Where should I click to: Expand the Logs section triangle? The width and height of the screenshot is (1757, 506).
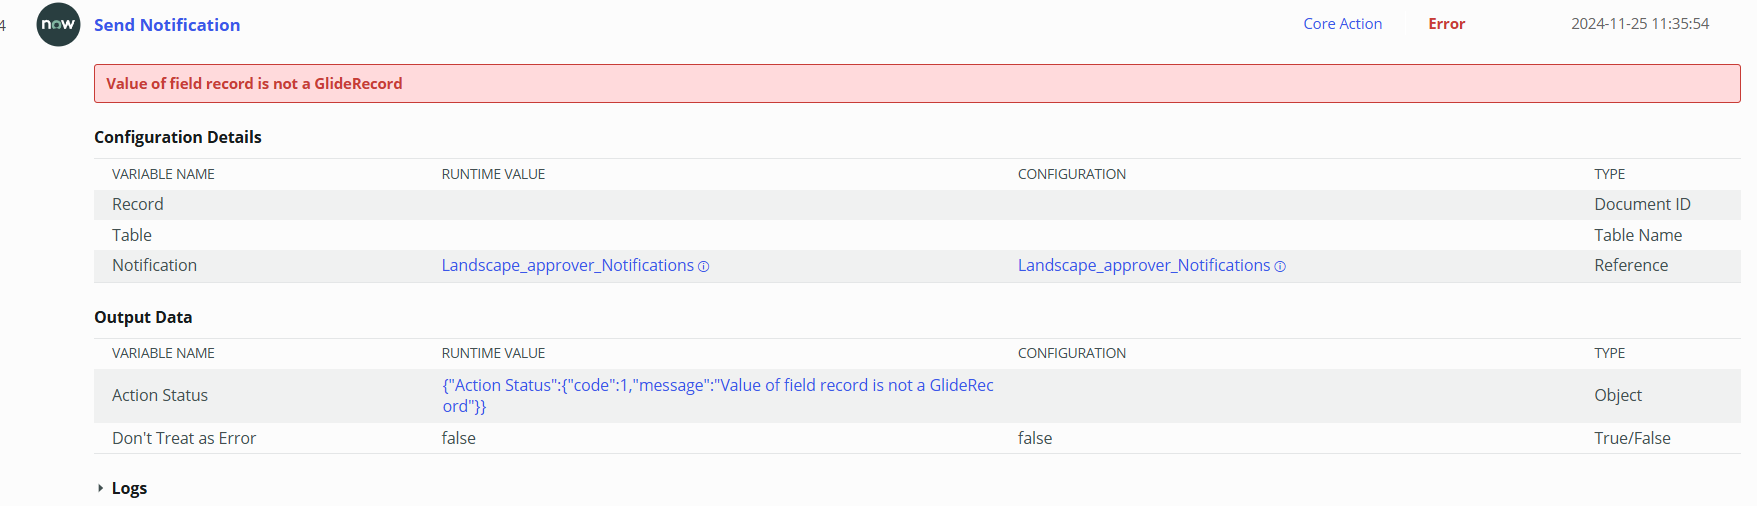point(100,488)
